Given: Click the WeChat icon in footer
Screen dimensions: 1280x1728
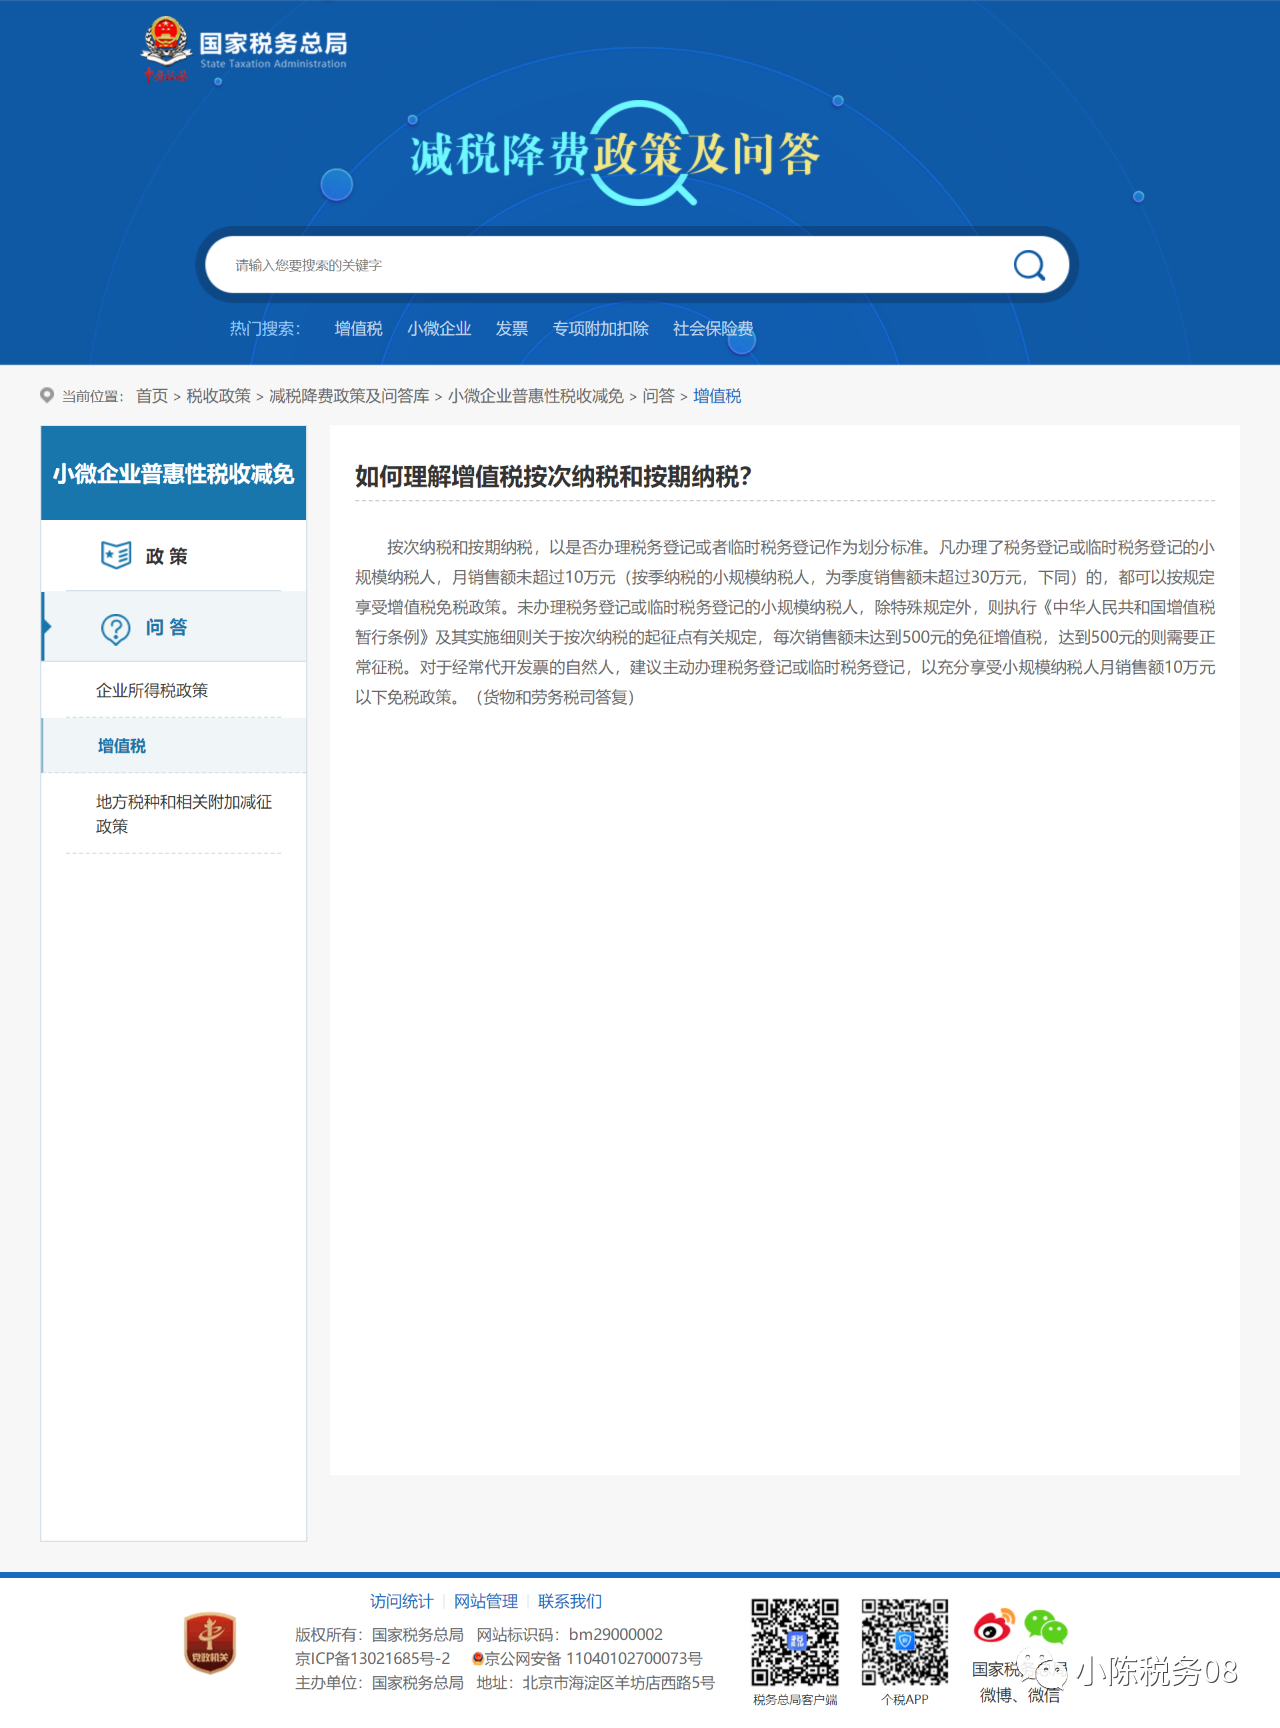Looking at the screenshot, I should [x=1046, y=1627].
